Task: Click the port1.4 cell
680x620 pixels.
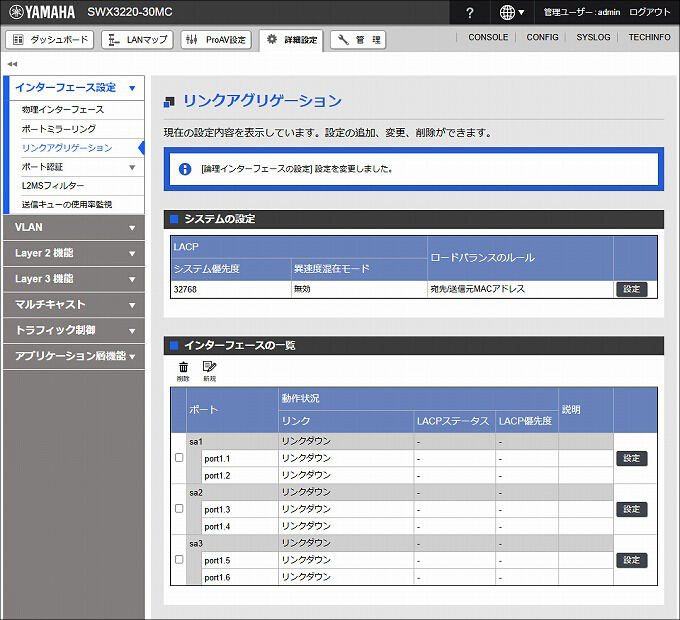Action: [x=239, y=526]
